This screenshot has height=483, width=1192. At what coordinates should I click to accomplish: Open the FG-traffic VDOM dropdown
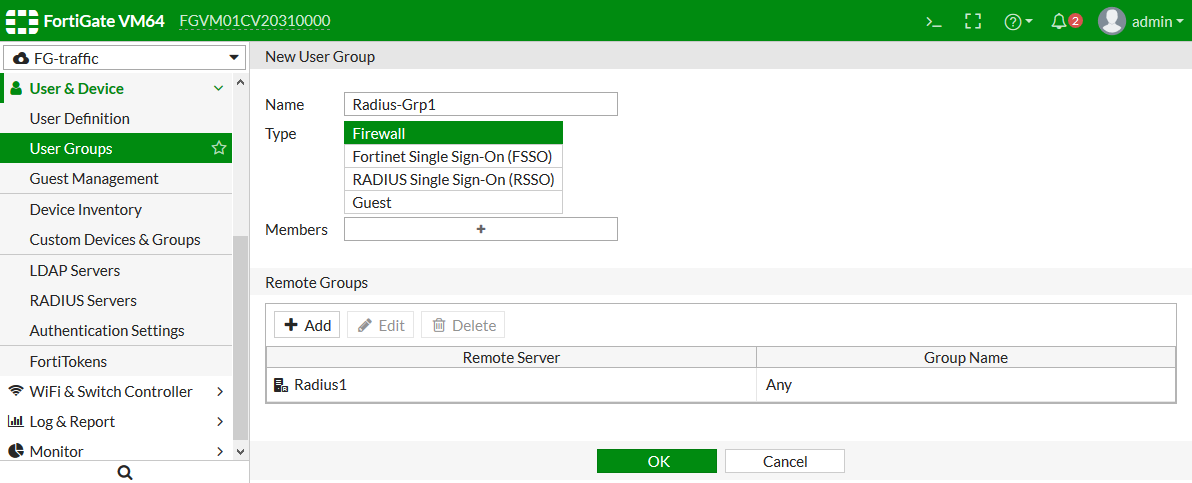coord(124,58)
